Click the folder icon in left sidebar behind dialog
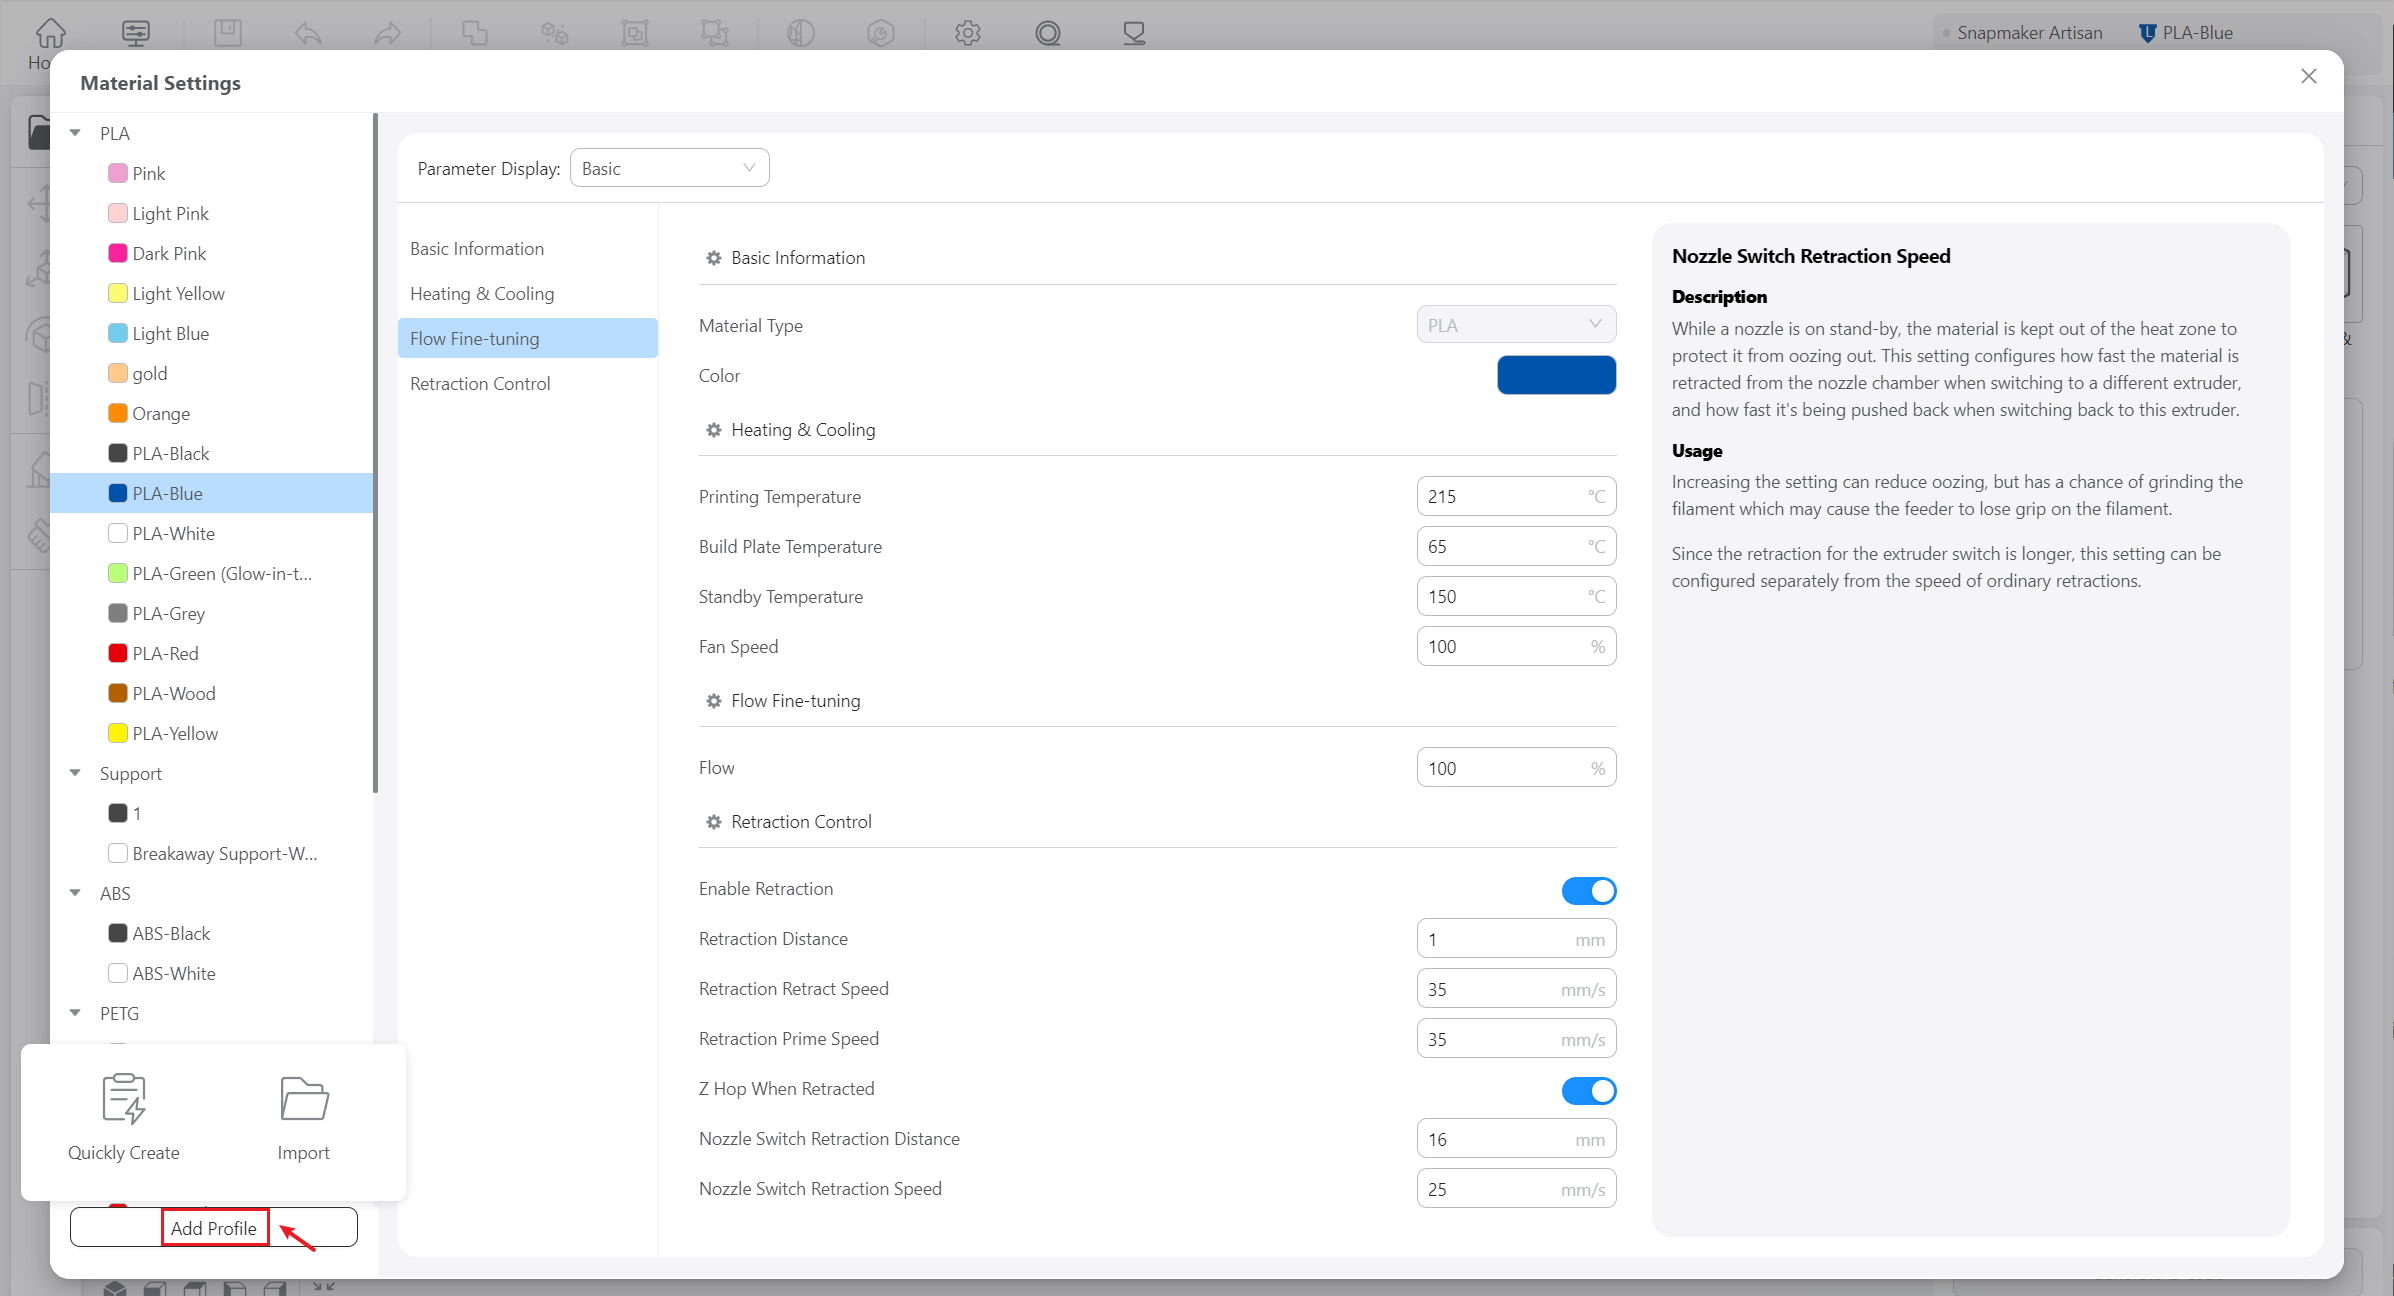2394x1296 pixels. click(x=38, y=132)
